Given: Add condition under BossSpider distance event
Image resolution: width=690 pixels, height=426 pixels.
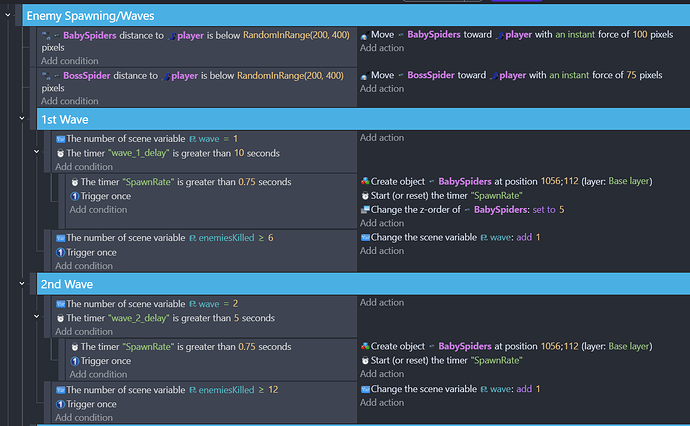Looking at the screenshot, I should [70, 101].
